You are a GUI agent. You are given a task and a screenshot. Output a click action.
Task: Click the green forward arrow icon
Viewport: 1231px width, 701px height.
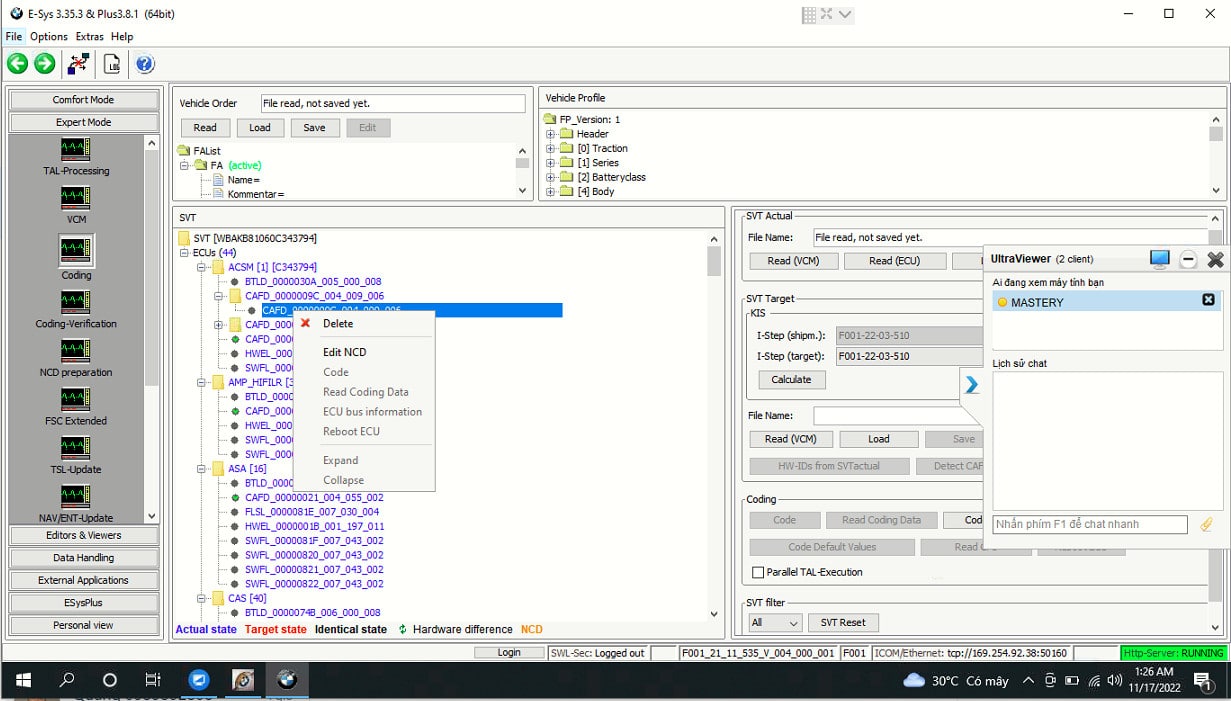pyautogui.click(x=44, y=63)
